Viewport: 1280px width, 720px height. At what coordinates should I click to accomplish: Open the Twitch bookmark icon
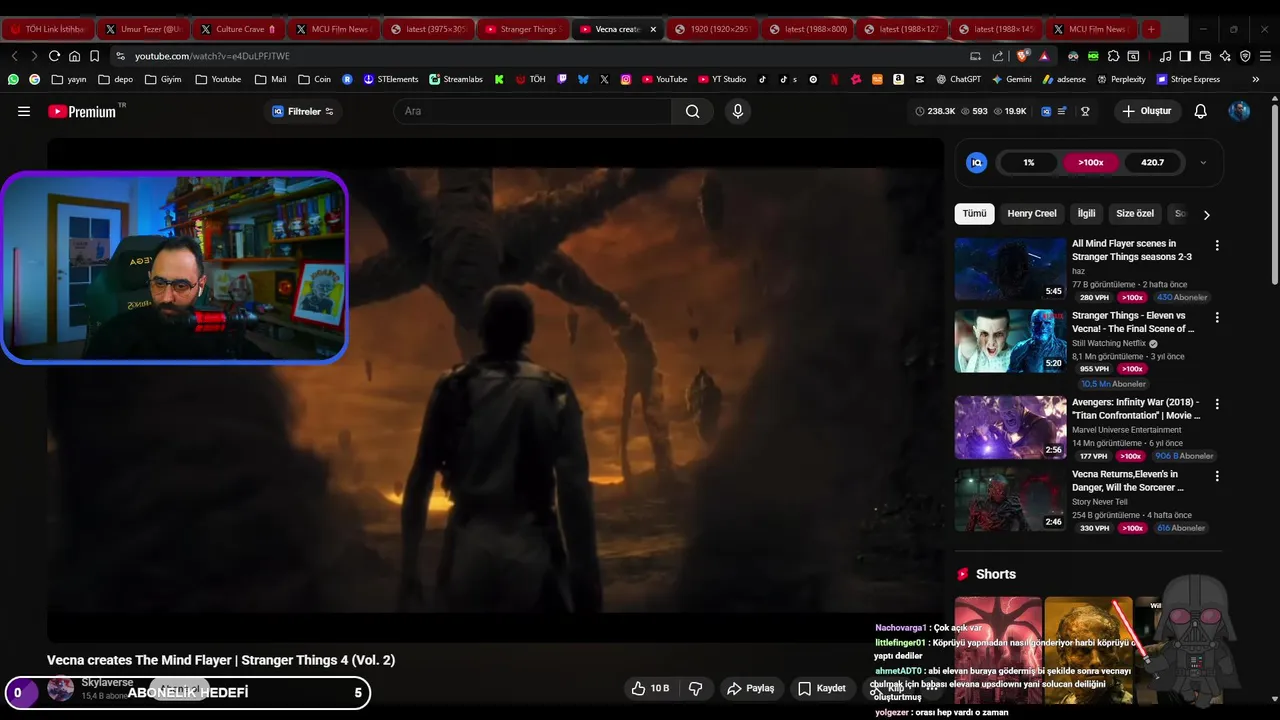coord(562,79)
